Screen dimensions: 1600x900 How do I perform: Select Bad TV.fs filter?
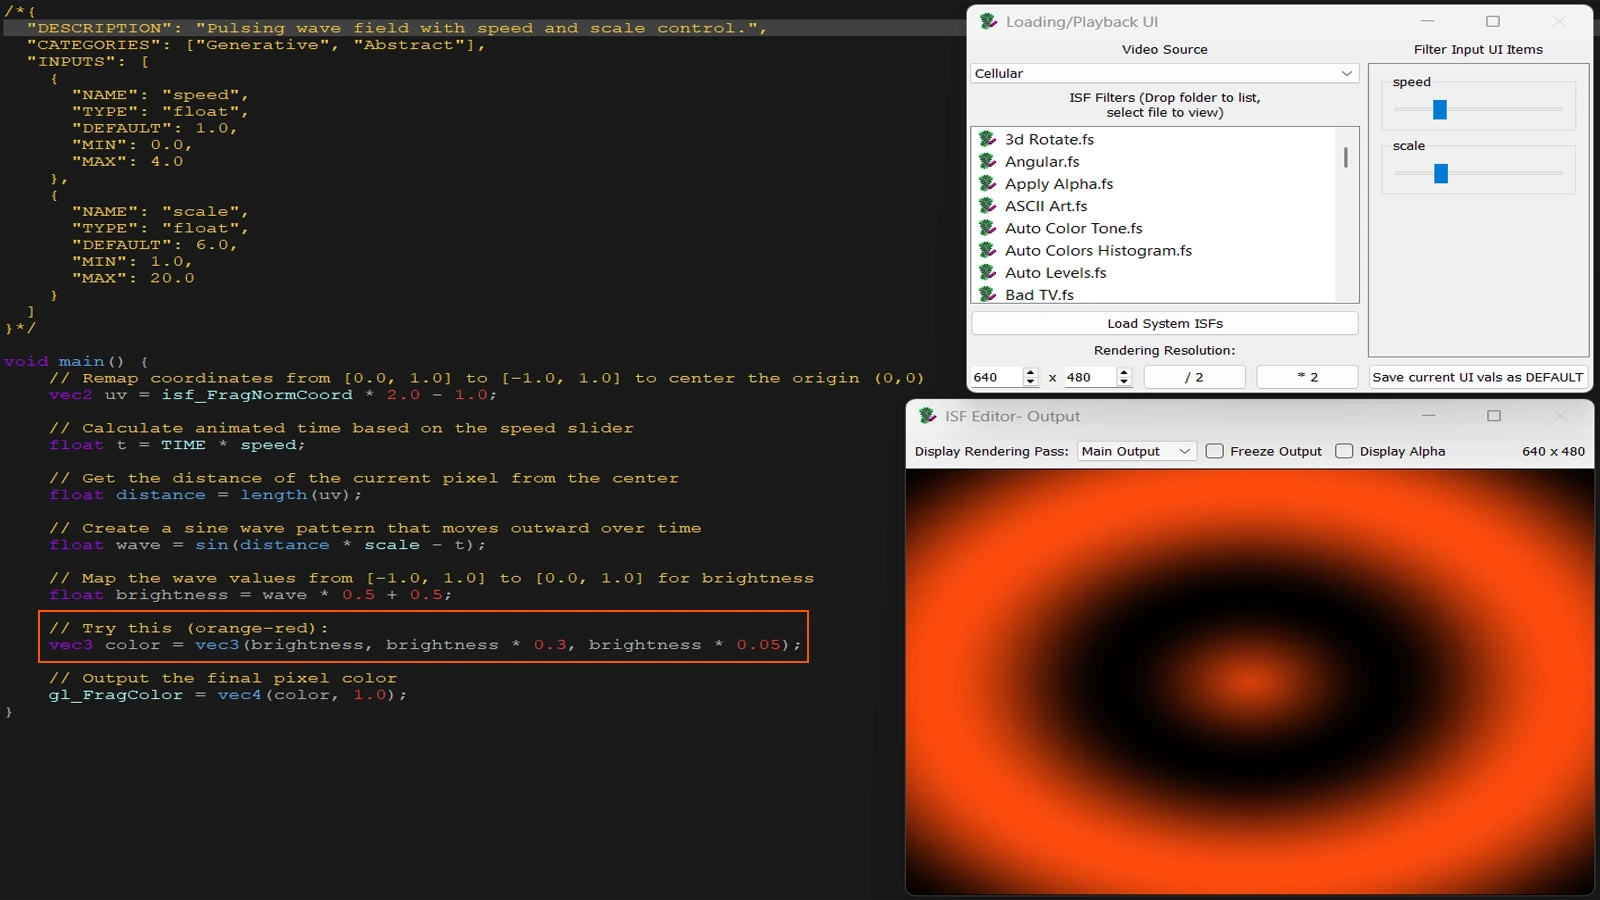pos(1153,294)
